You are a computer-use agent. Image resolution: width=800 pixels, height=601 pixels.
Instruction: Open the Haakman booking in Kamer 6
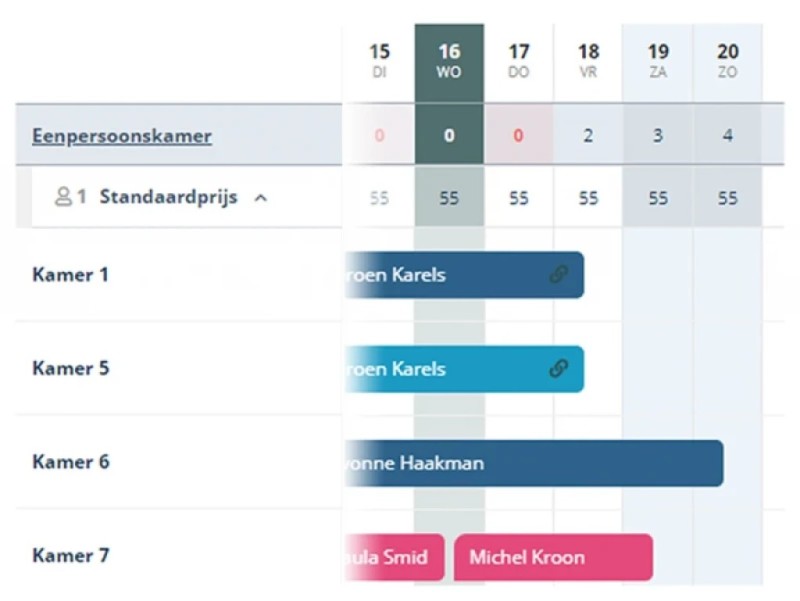coord(530,463)
